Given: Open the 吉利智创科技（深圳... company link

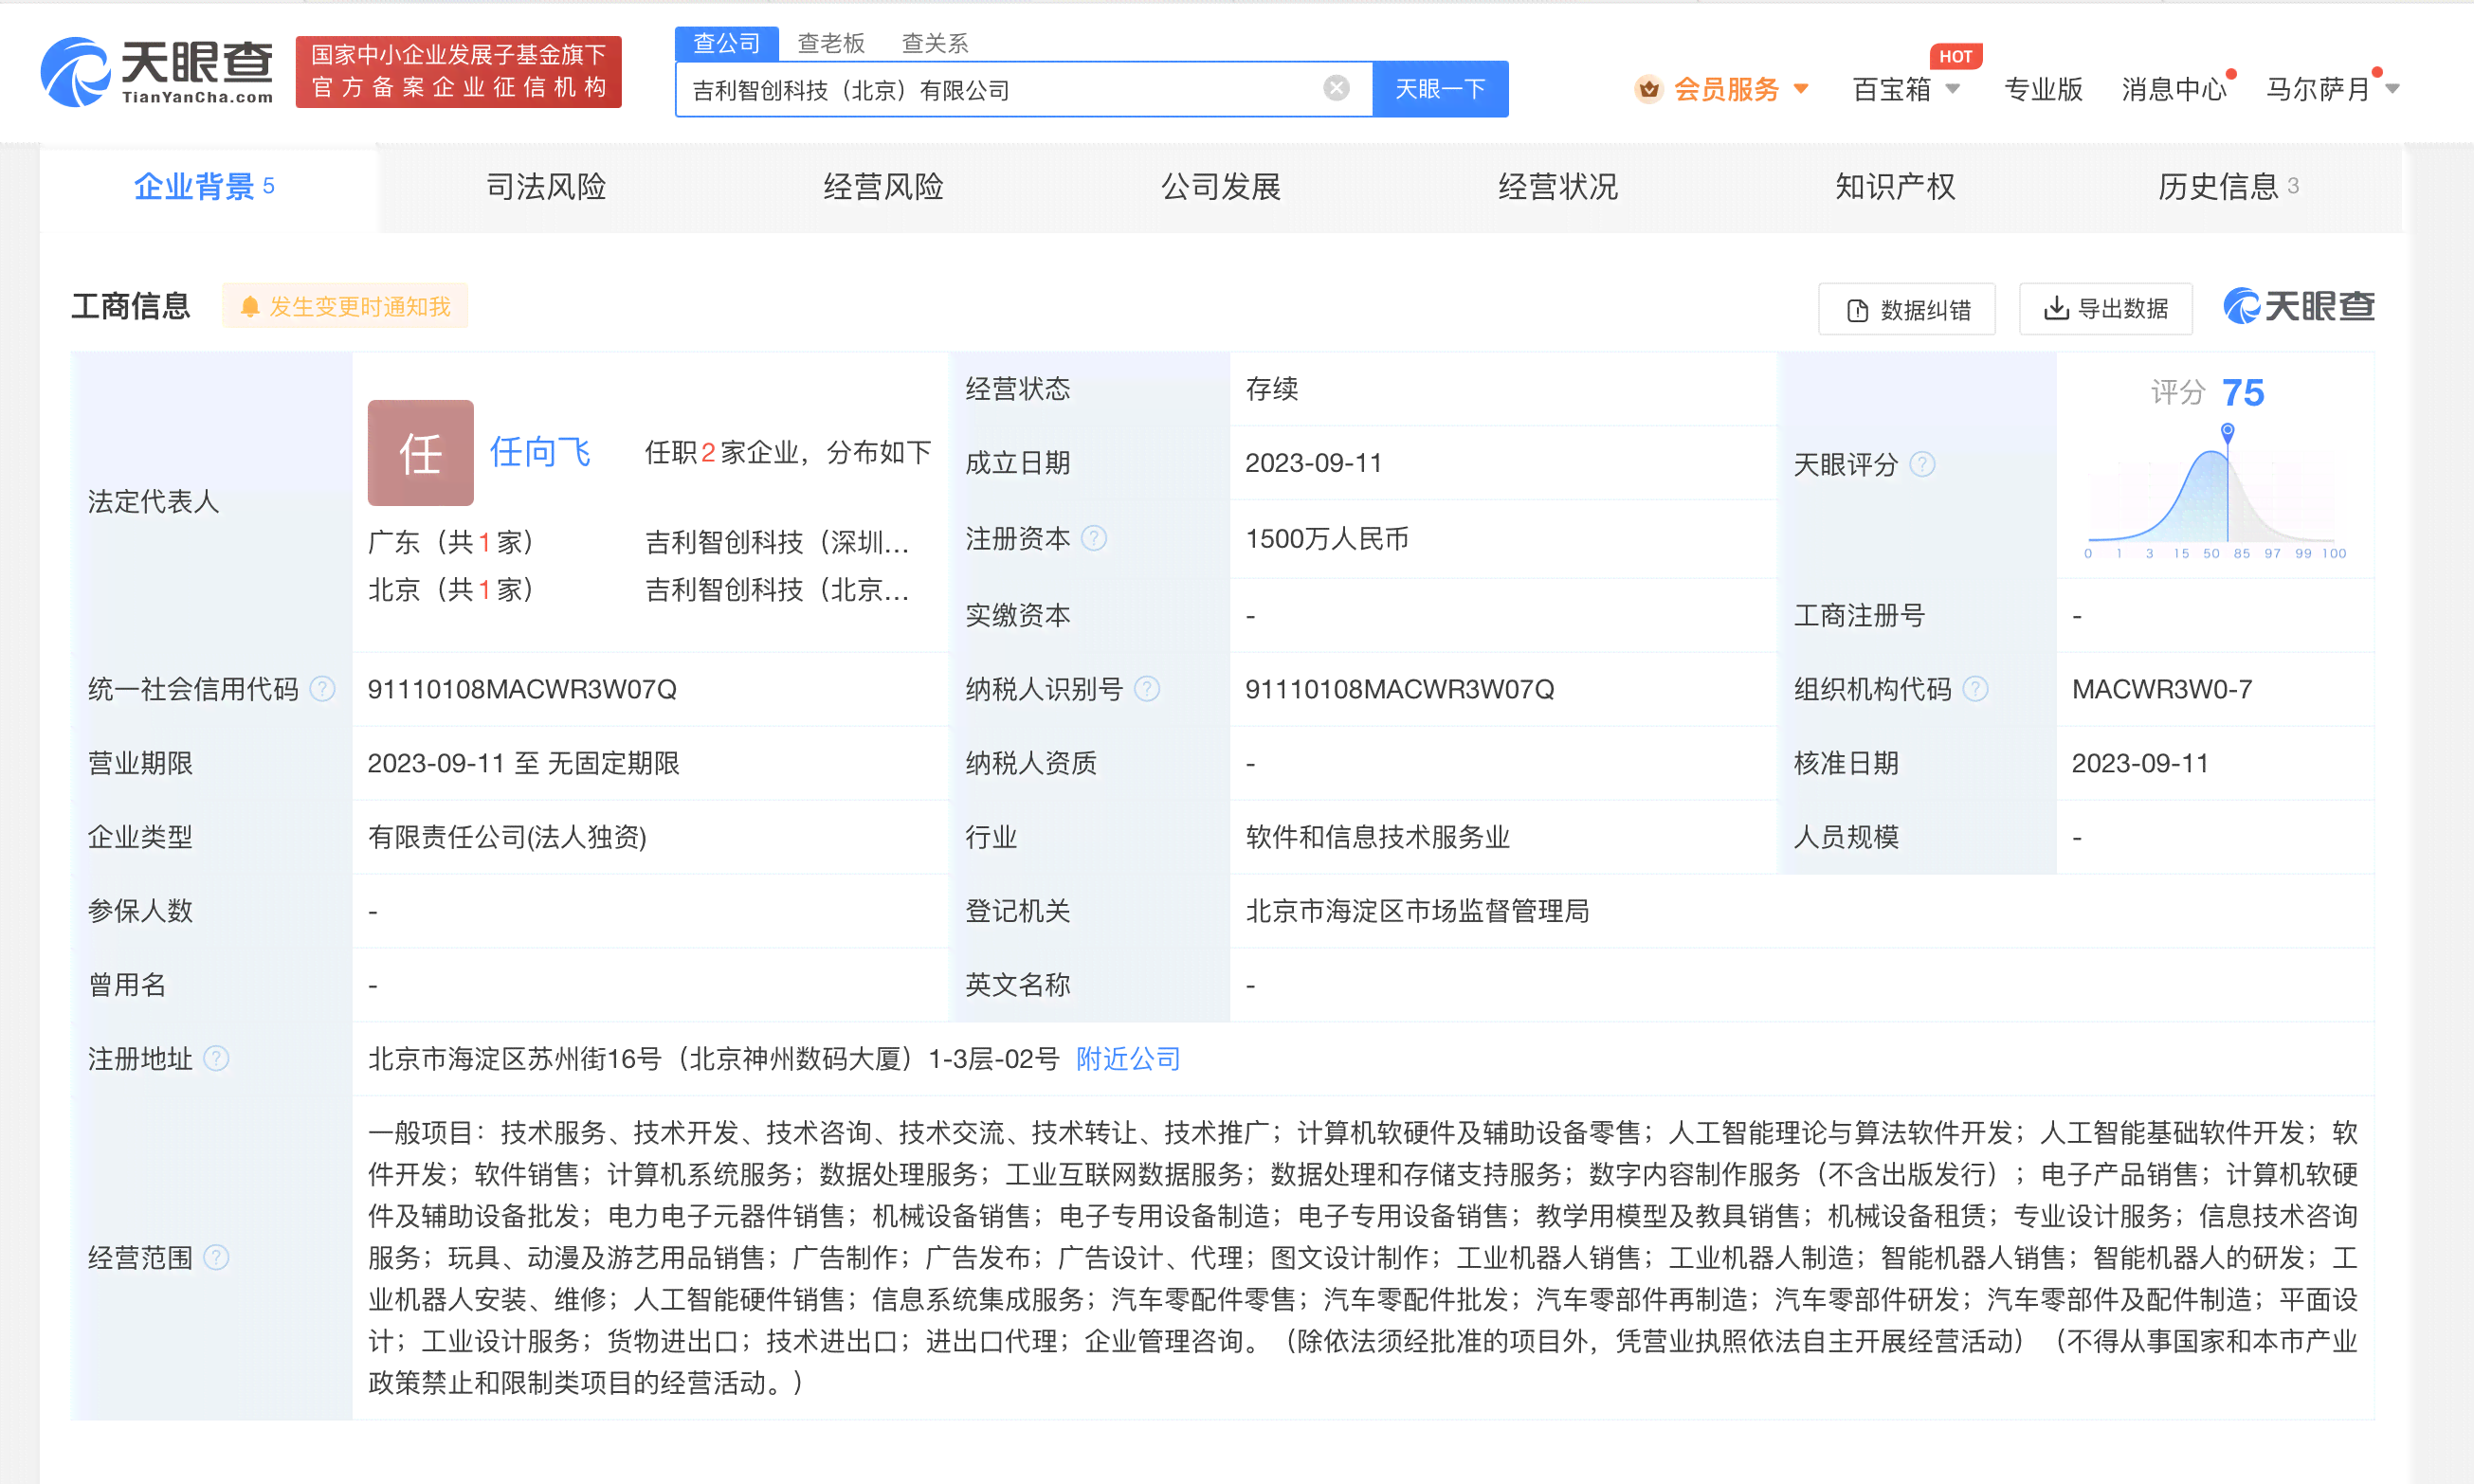Looking at the screenshot, I should (x=777, y=542).
